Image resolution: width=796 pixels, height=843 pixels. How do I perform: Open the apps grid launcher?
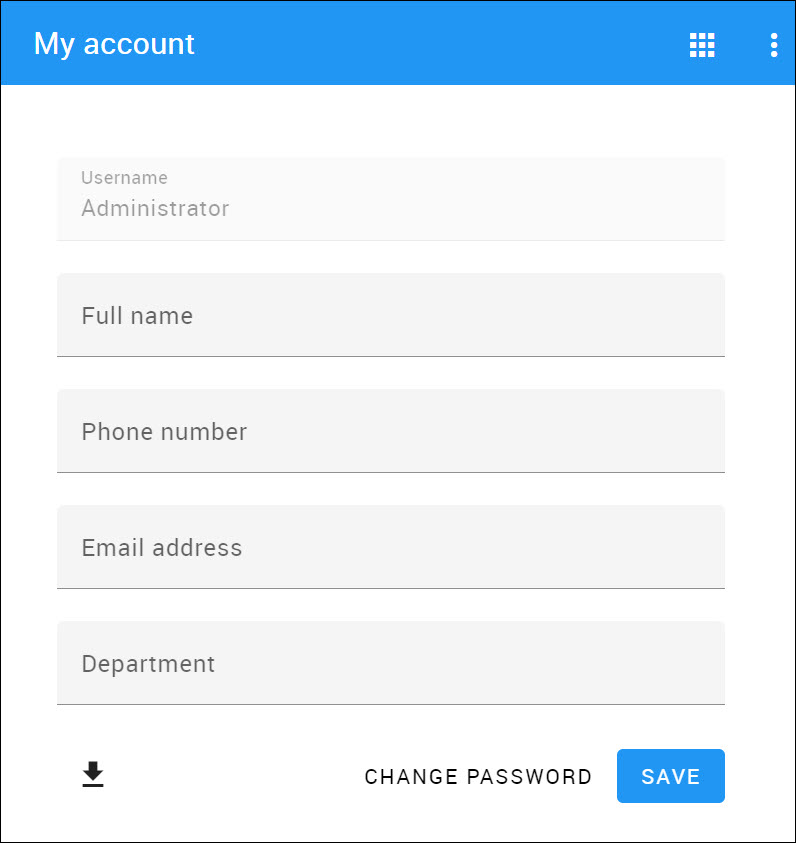[x=702, y=45]
